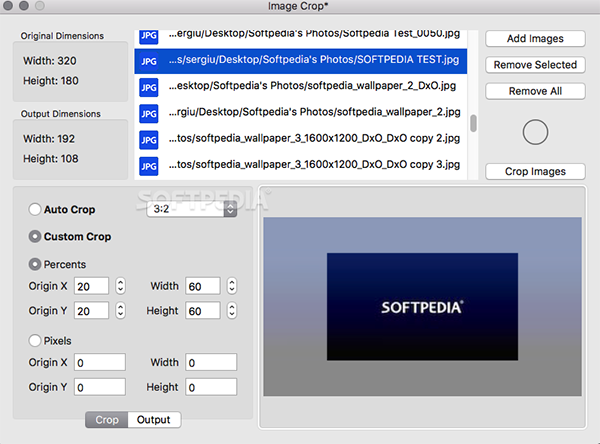This screenshot has width=600, height=444.
Task: Click the percent Width stepper
Action: tap(232, 286)
